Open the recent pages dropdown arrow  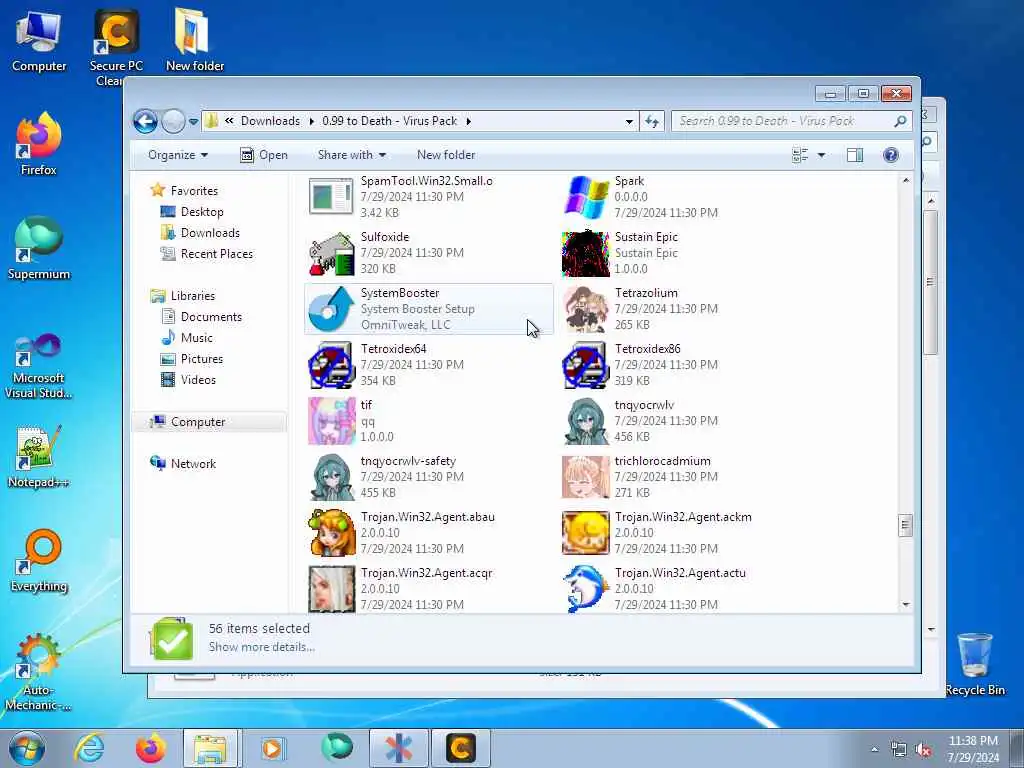(193, 121)
